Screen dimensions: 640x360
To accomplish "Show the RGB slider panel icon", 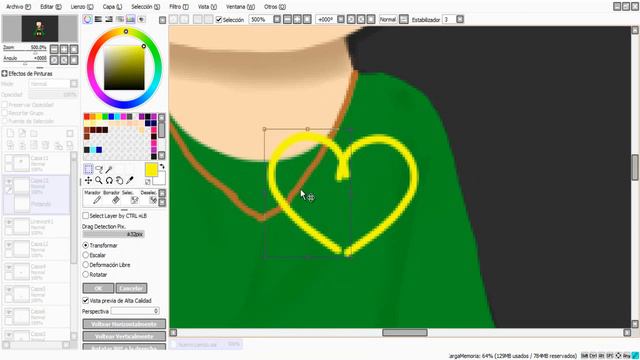I will (98, 19).
